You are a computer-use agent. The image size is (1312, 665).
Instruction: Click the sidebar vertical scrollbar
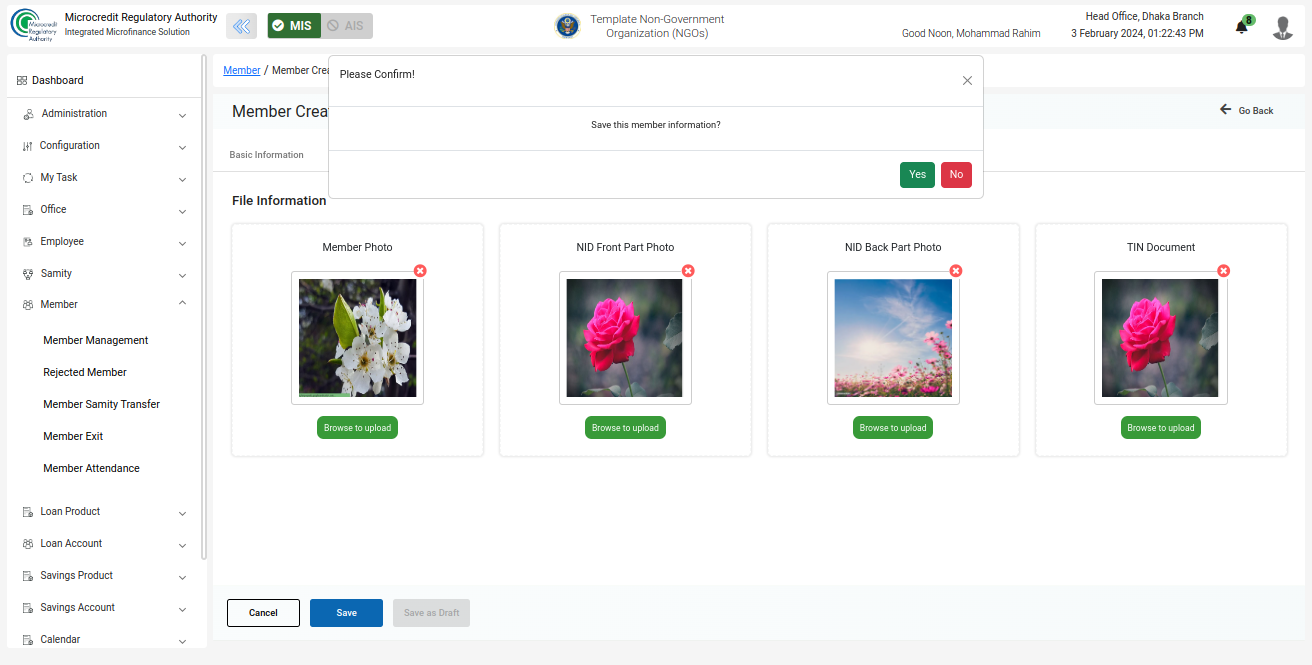[x=204, y=307]
